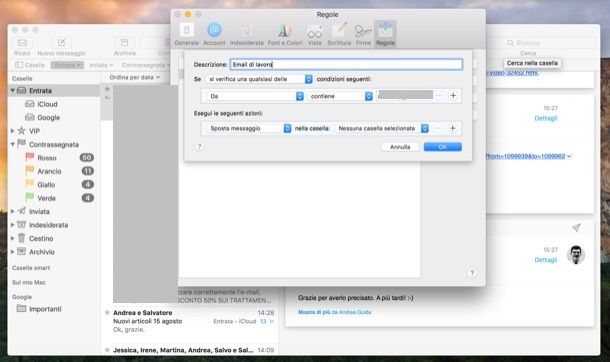This screenshot has height=362, width=610.
Task: Click the Ricevi icon in Mail toolbar
Action: (x=22, y=43)
